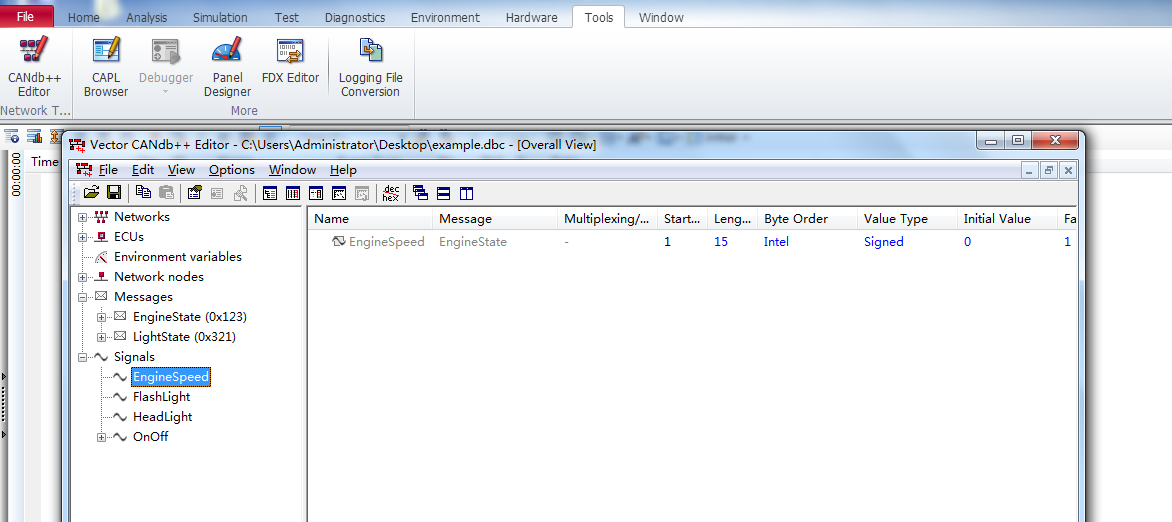The height and width of the screenshot is (522, 1172).
Task: Select the FlashLight signal
Action: [161, 397]
